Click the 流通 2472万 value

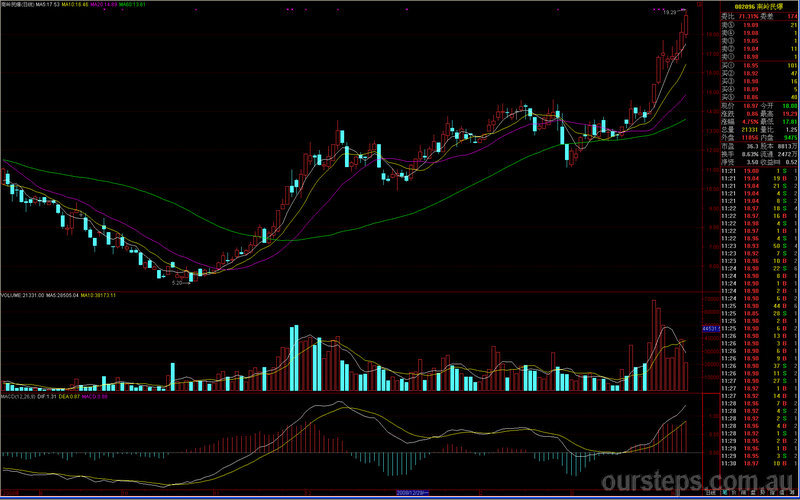tap(788, 154)
